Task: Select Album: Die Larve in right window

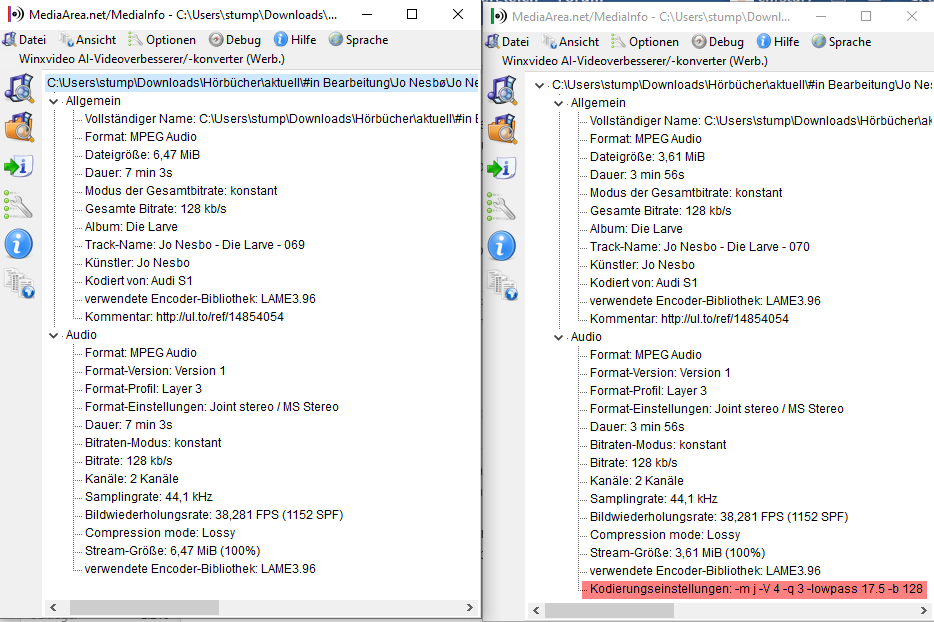Action: [636, 229]
